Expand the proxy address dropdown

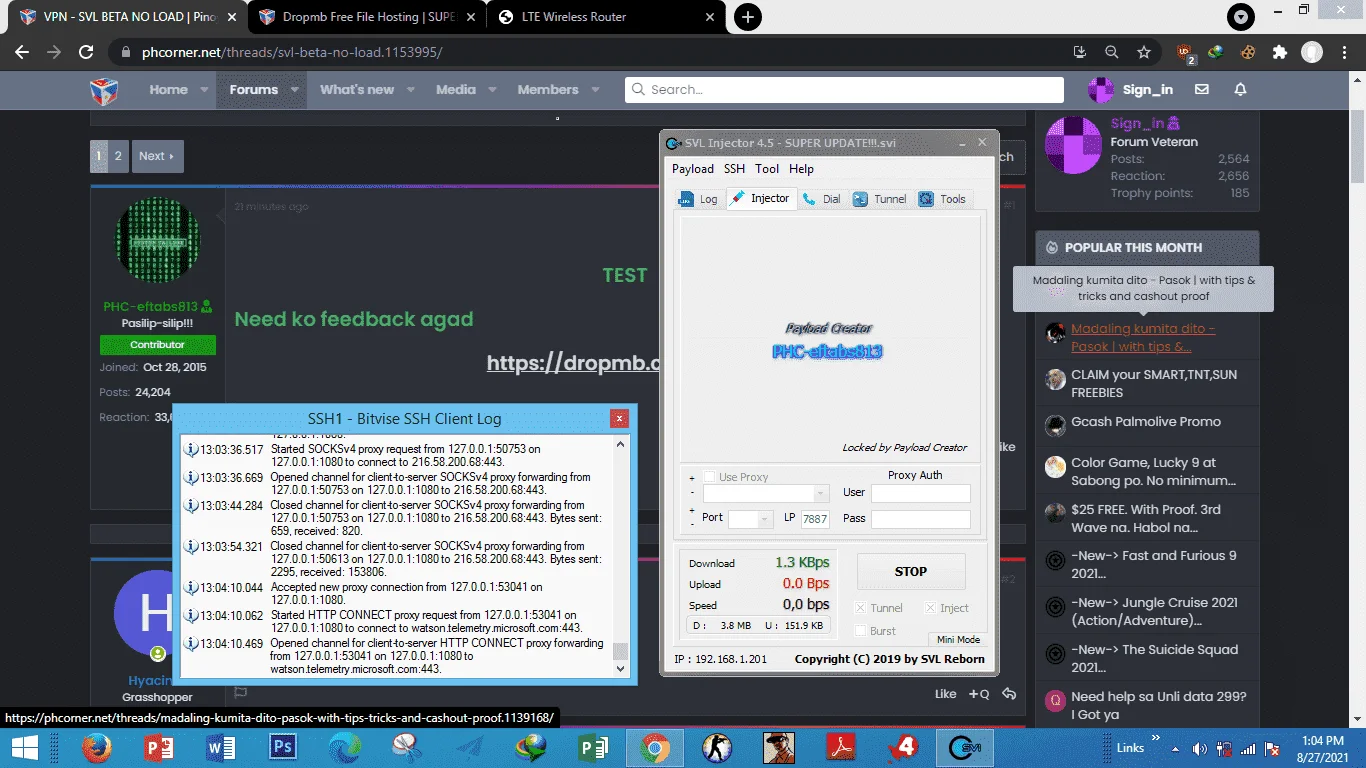point(821,494)
